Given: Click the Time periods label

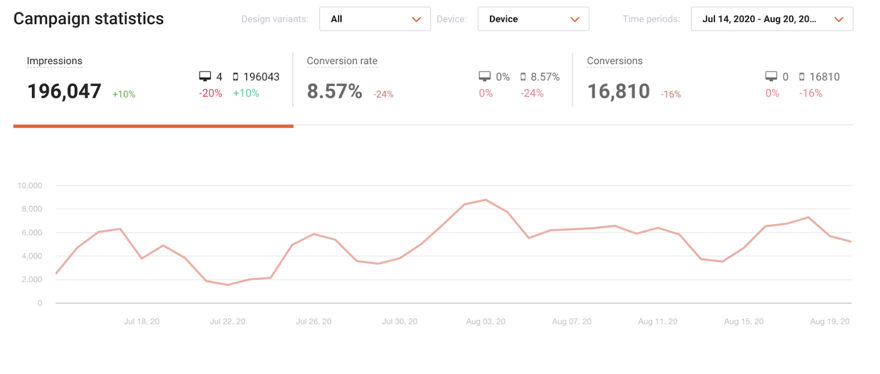Looking at the screenshot, I should [x=651, y=19].
